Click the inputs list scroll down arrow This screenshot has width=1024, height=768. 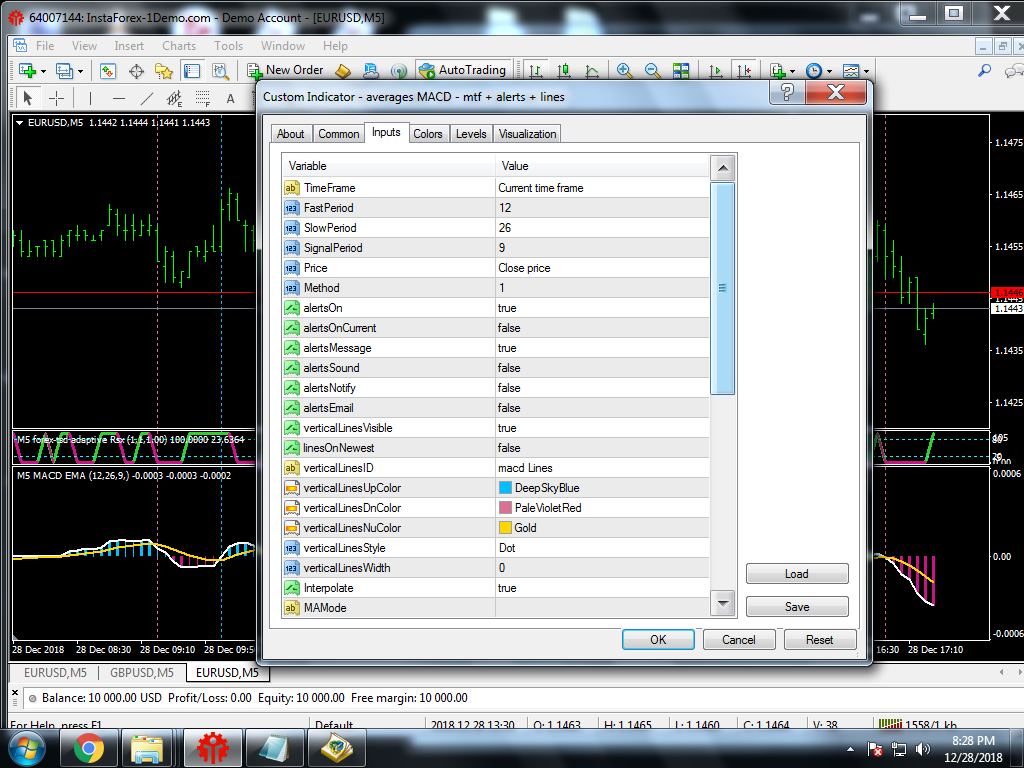coord(722,603)
